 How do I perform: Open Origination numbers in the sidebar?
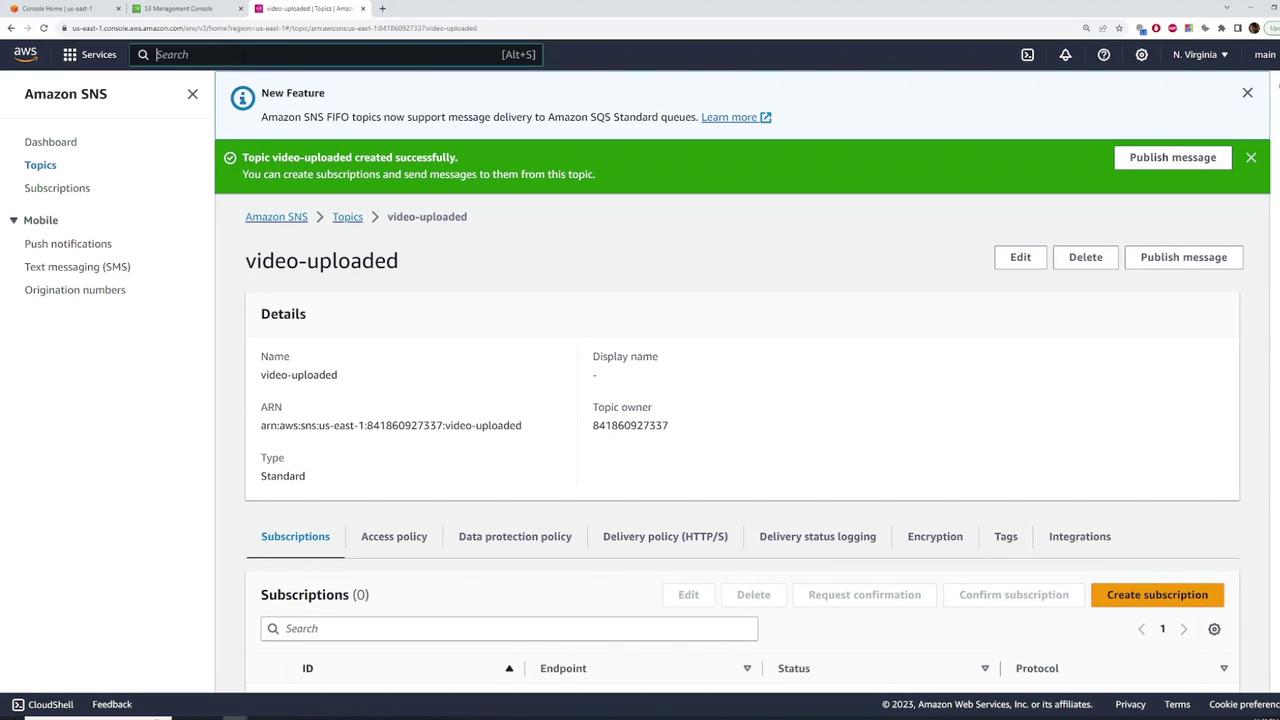click(x=75, y=290)
